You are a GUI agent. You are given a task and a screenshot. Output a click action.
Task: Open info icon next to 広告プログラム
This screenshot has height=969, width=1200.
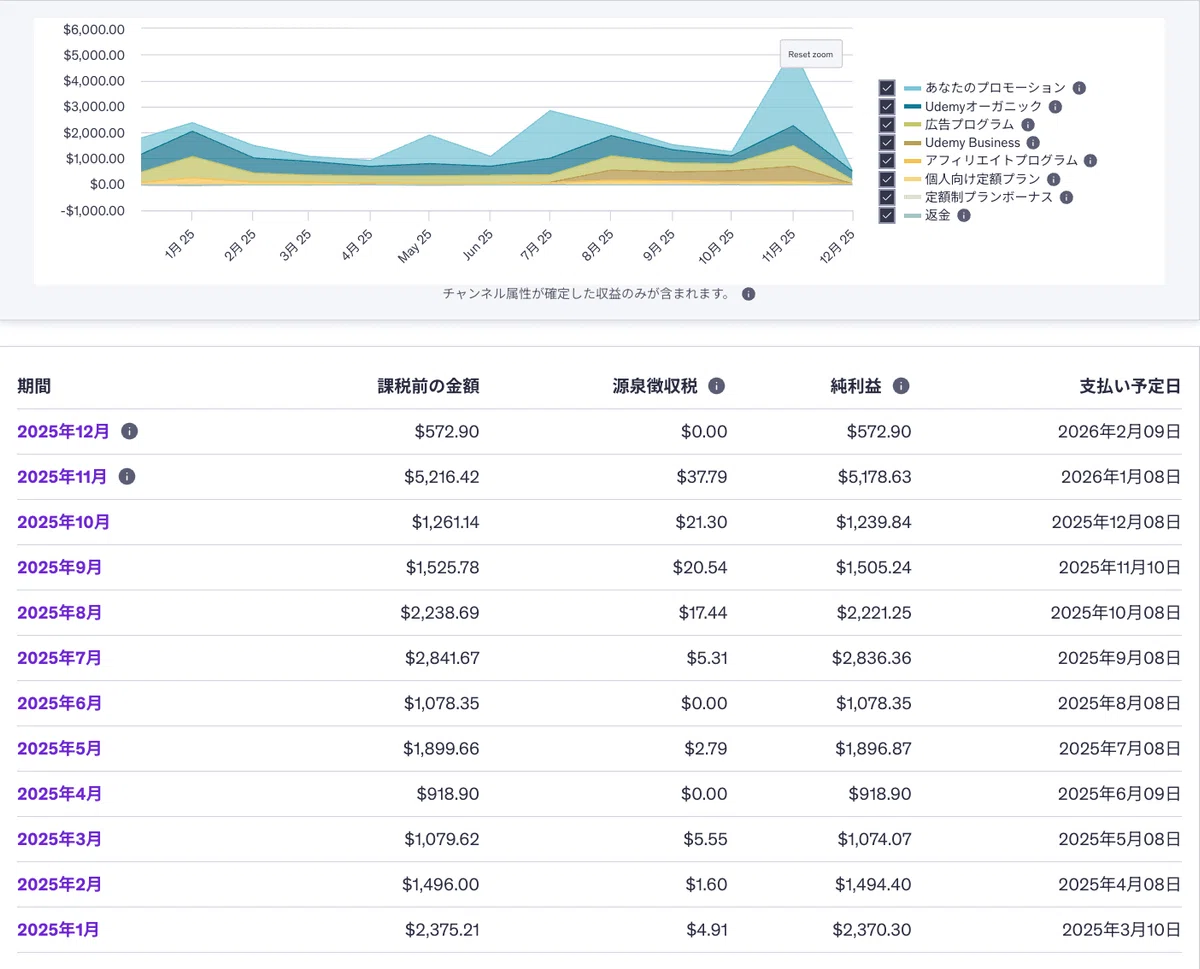1027,125
